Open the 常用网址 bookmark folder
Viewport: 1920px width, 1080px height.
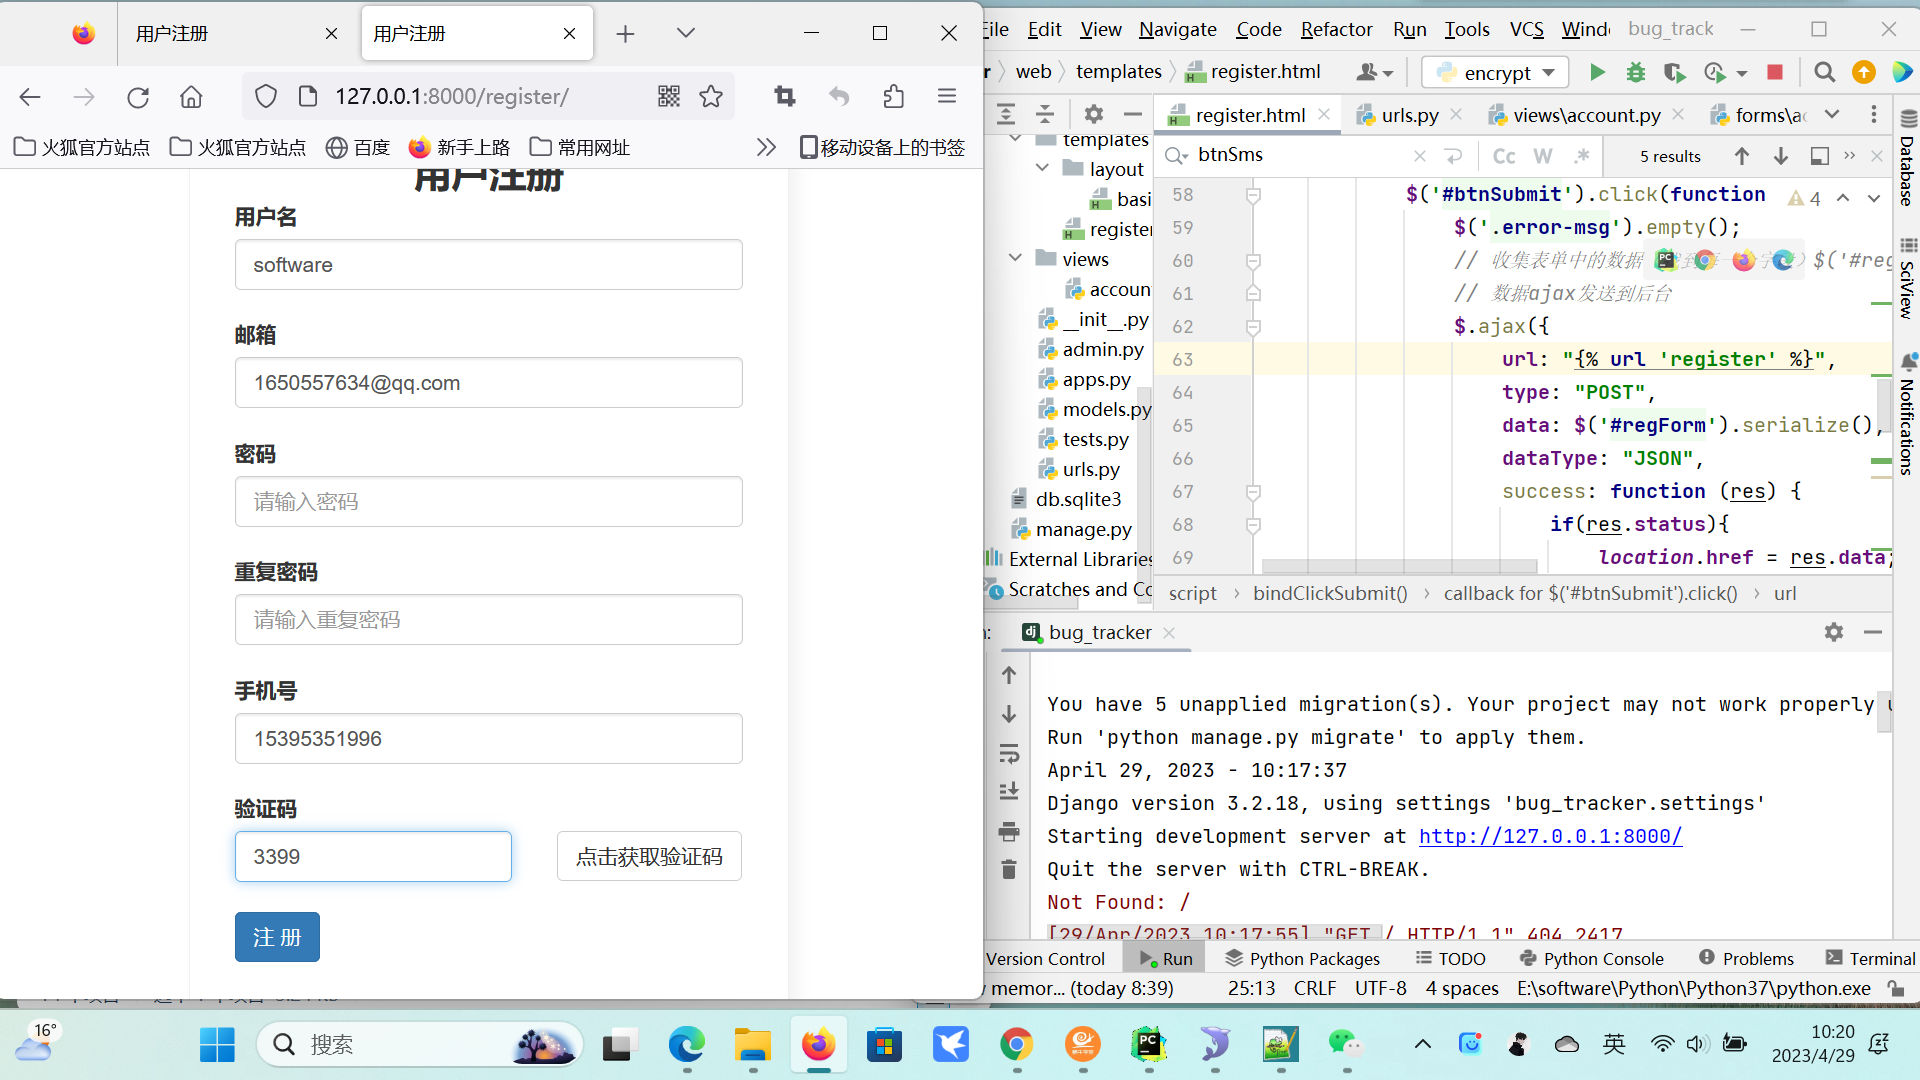(x=580, y=147)
